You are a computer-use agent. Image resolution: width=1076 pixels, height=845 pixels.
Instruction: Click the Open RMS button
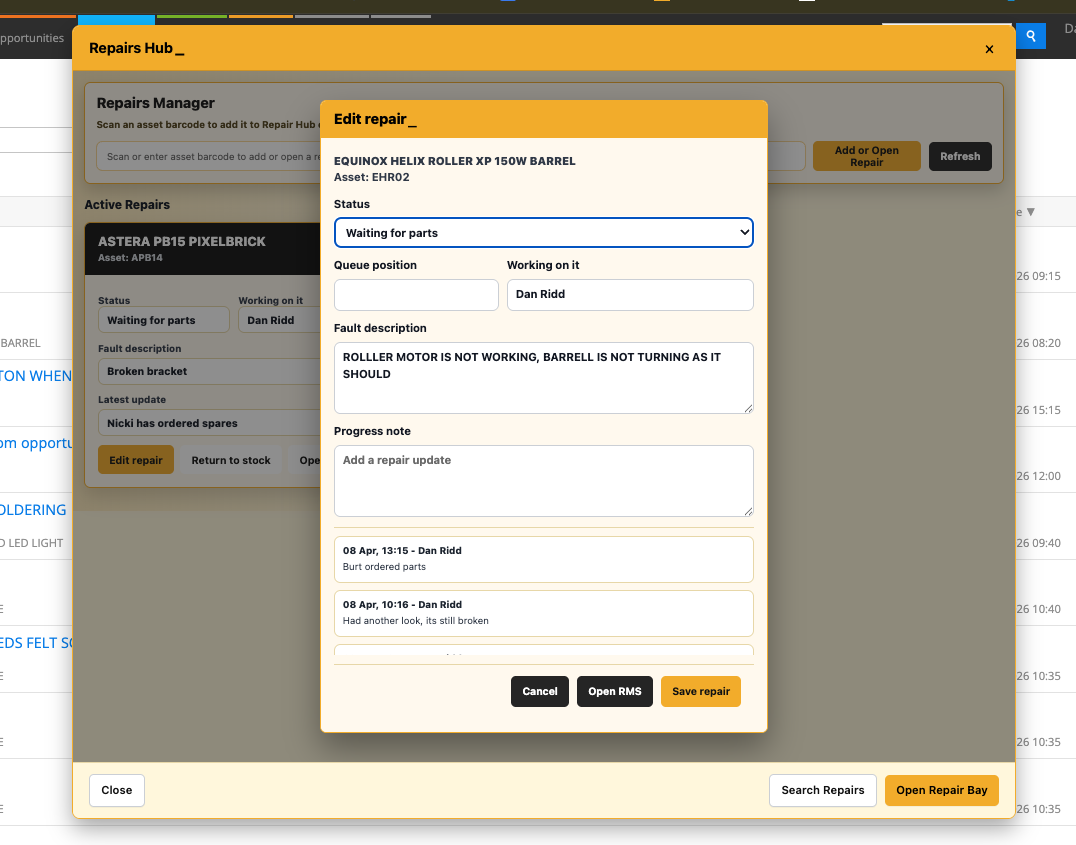click(614, 691)
